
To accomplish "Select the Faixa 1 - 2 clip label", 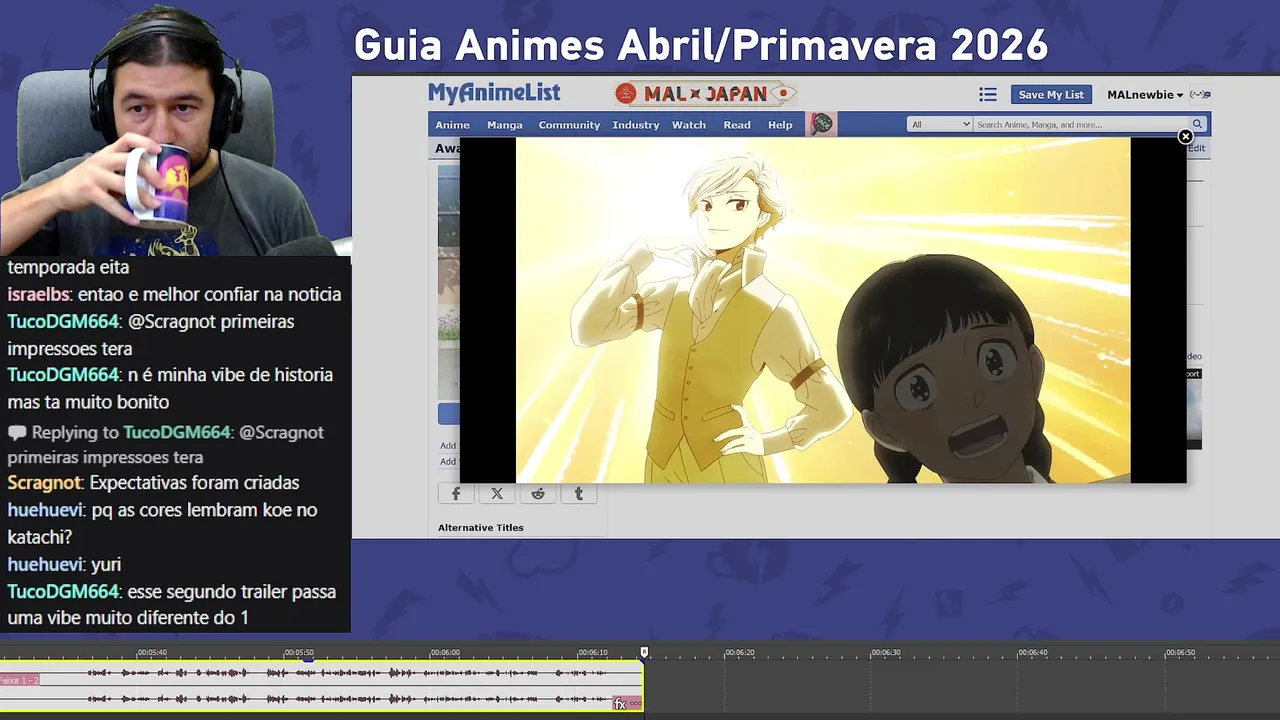I will (x=19, y=680).
